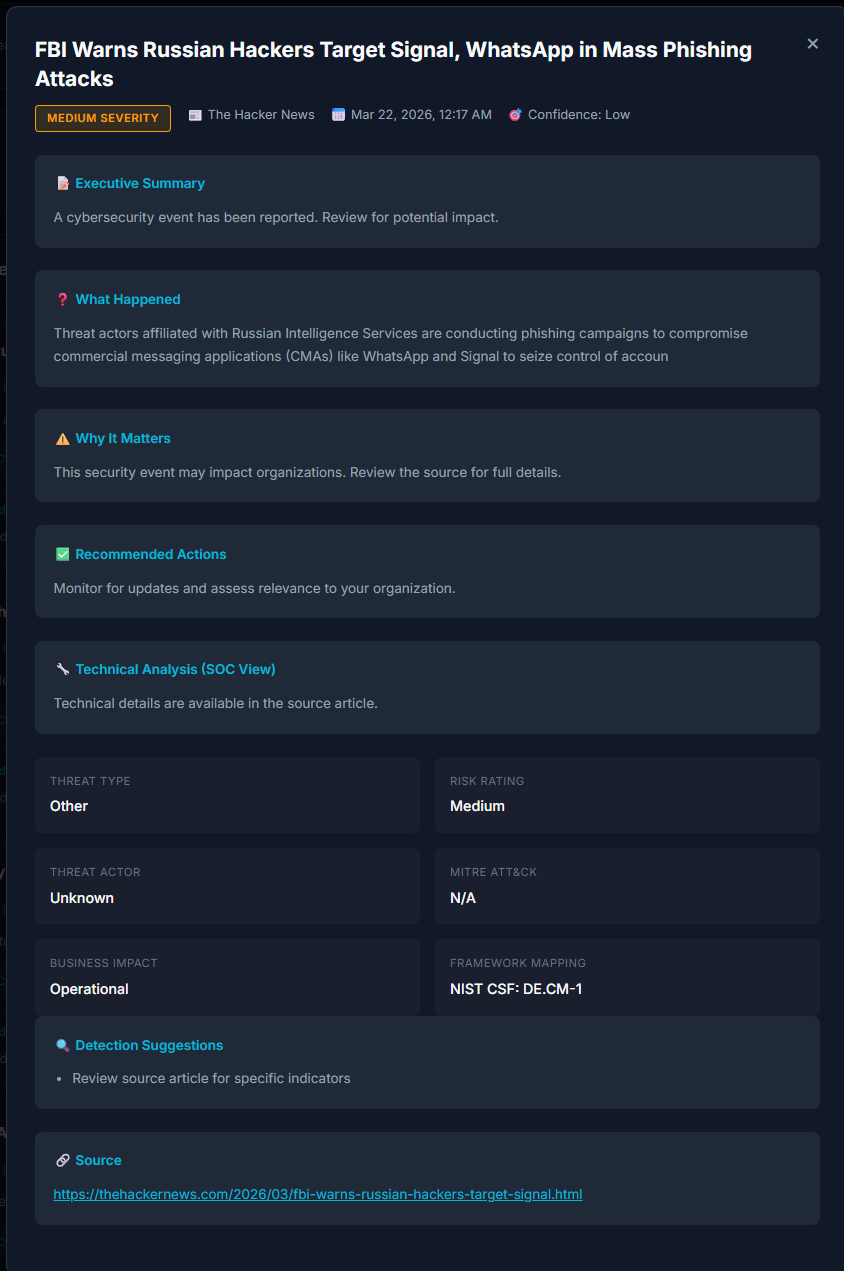Click the target icon beside Confidence: Low
Viewport: 844px width, 1271px height.
tap(515, 115)
